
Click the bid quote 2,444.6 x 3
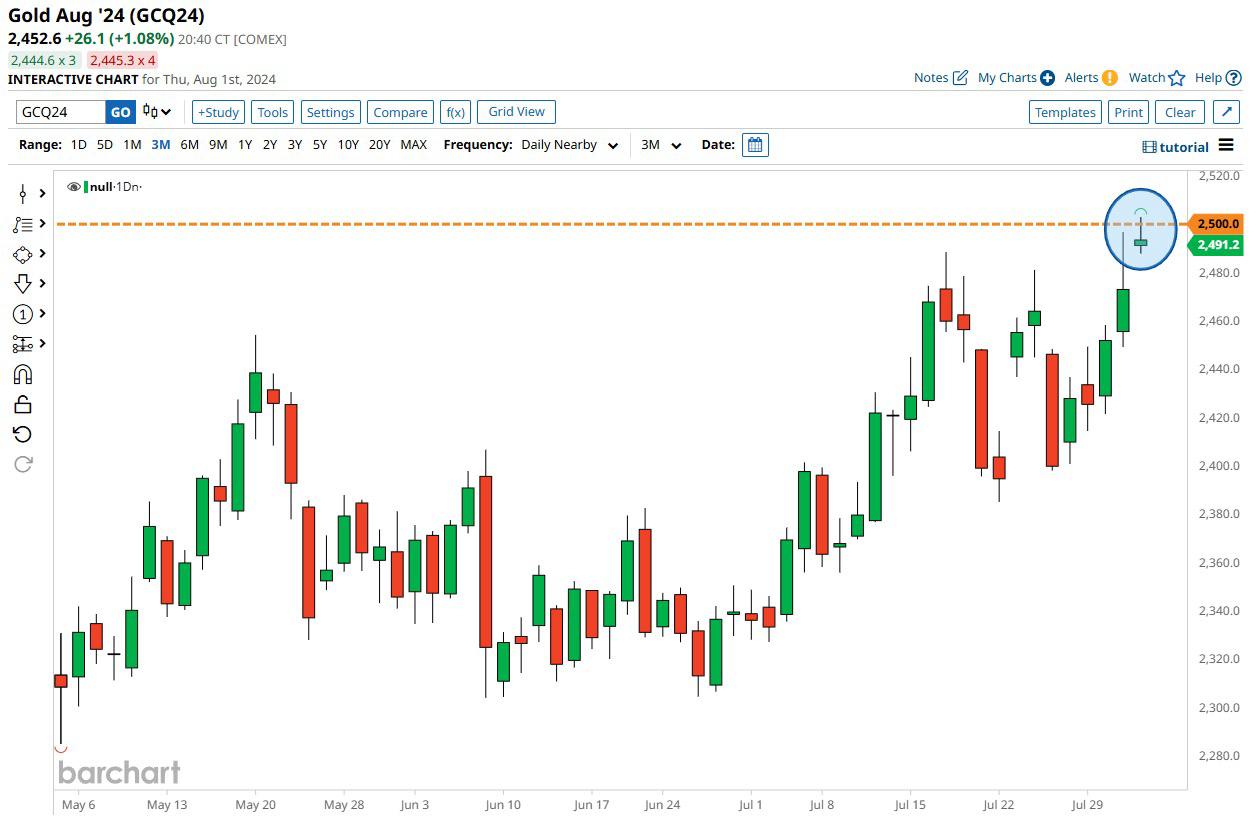click(43, 60)
